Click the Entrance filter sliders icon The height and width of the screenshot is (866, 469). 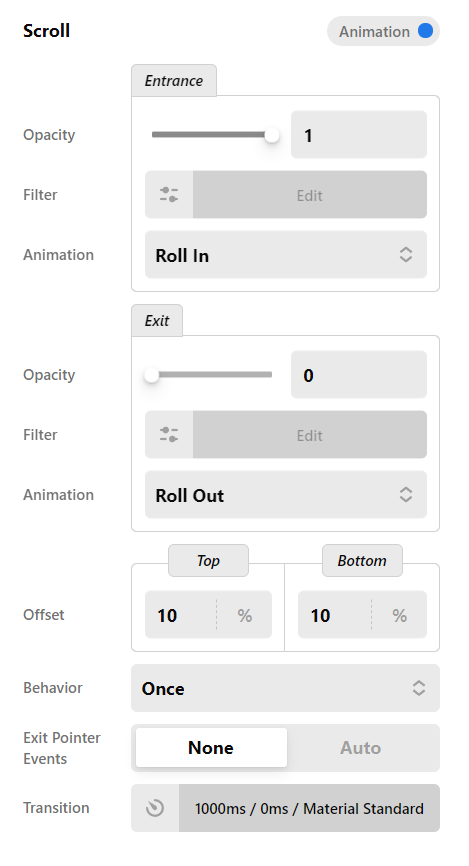click(x=169, y=194)
